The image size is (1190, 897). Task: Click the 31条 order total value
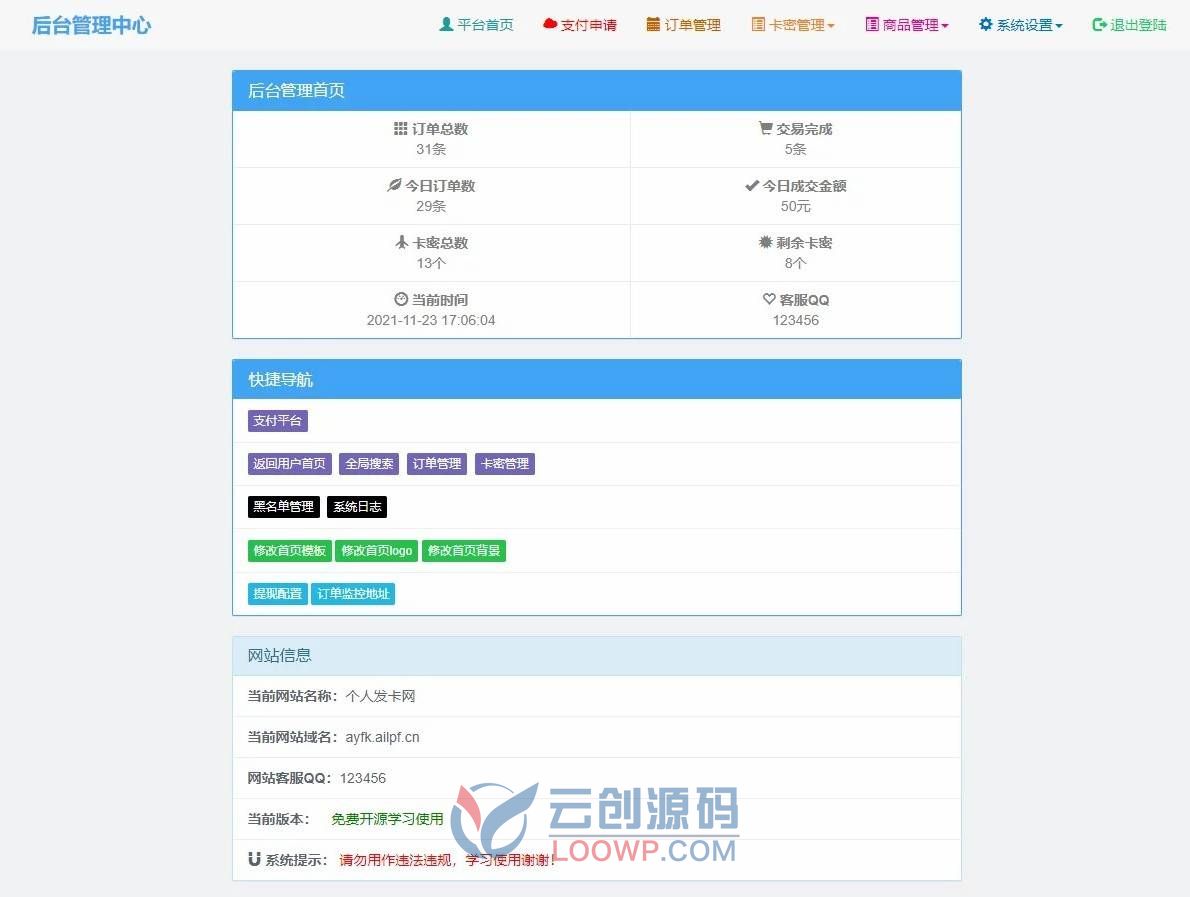431,150
